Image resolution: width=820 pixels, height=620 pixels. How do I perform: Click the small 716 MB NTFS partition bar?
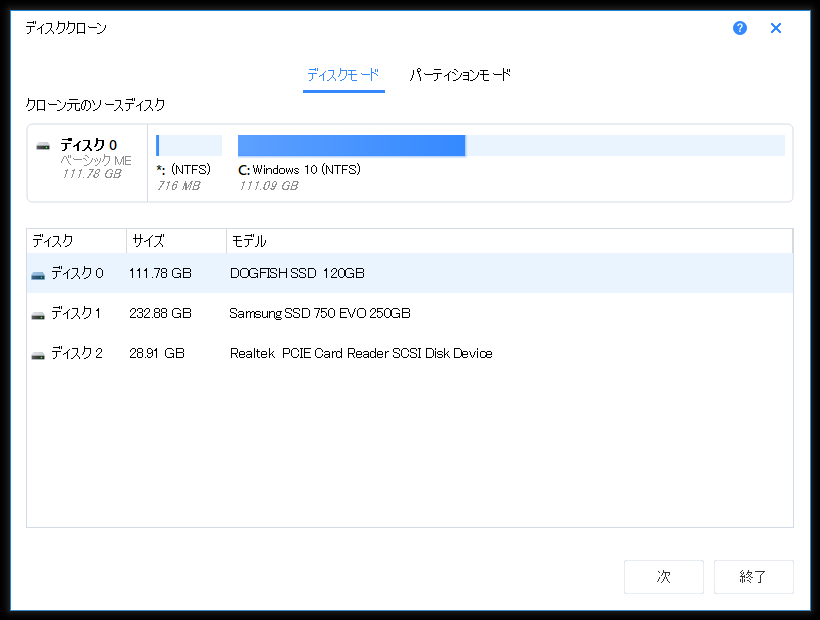189,146
